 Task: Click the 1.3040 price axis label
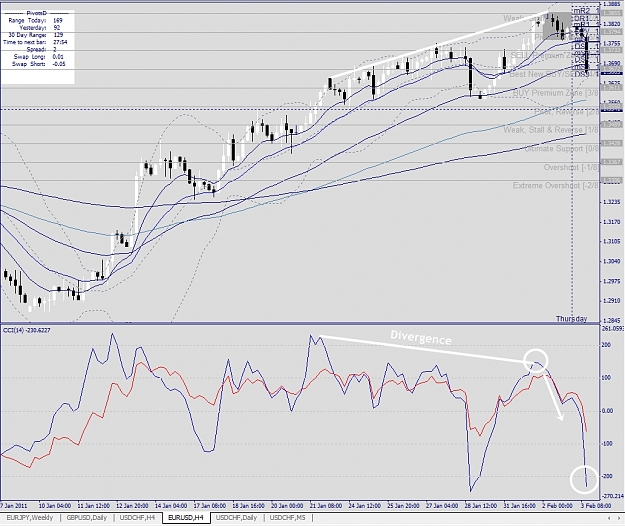(x=612, y=261)
